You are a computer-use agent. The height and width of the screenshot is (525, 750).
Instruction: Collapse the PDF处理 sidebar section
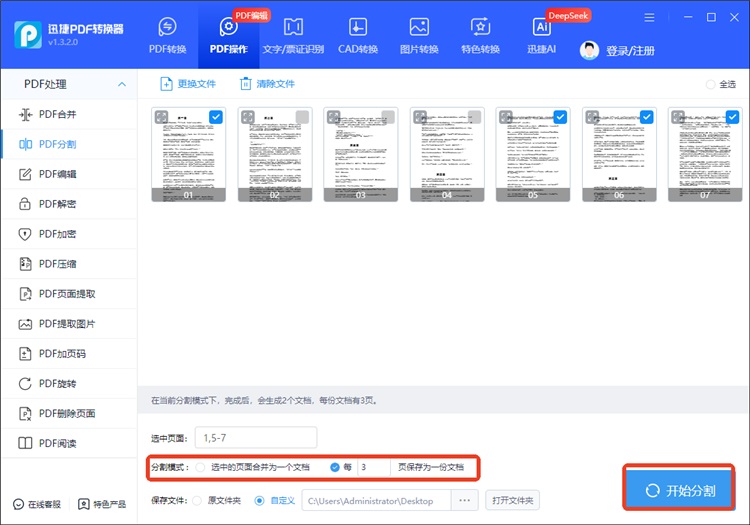pyautogui.click(x=122, y=85)
